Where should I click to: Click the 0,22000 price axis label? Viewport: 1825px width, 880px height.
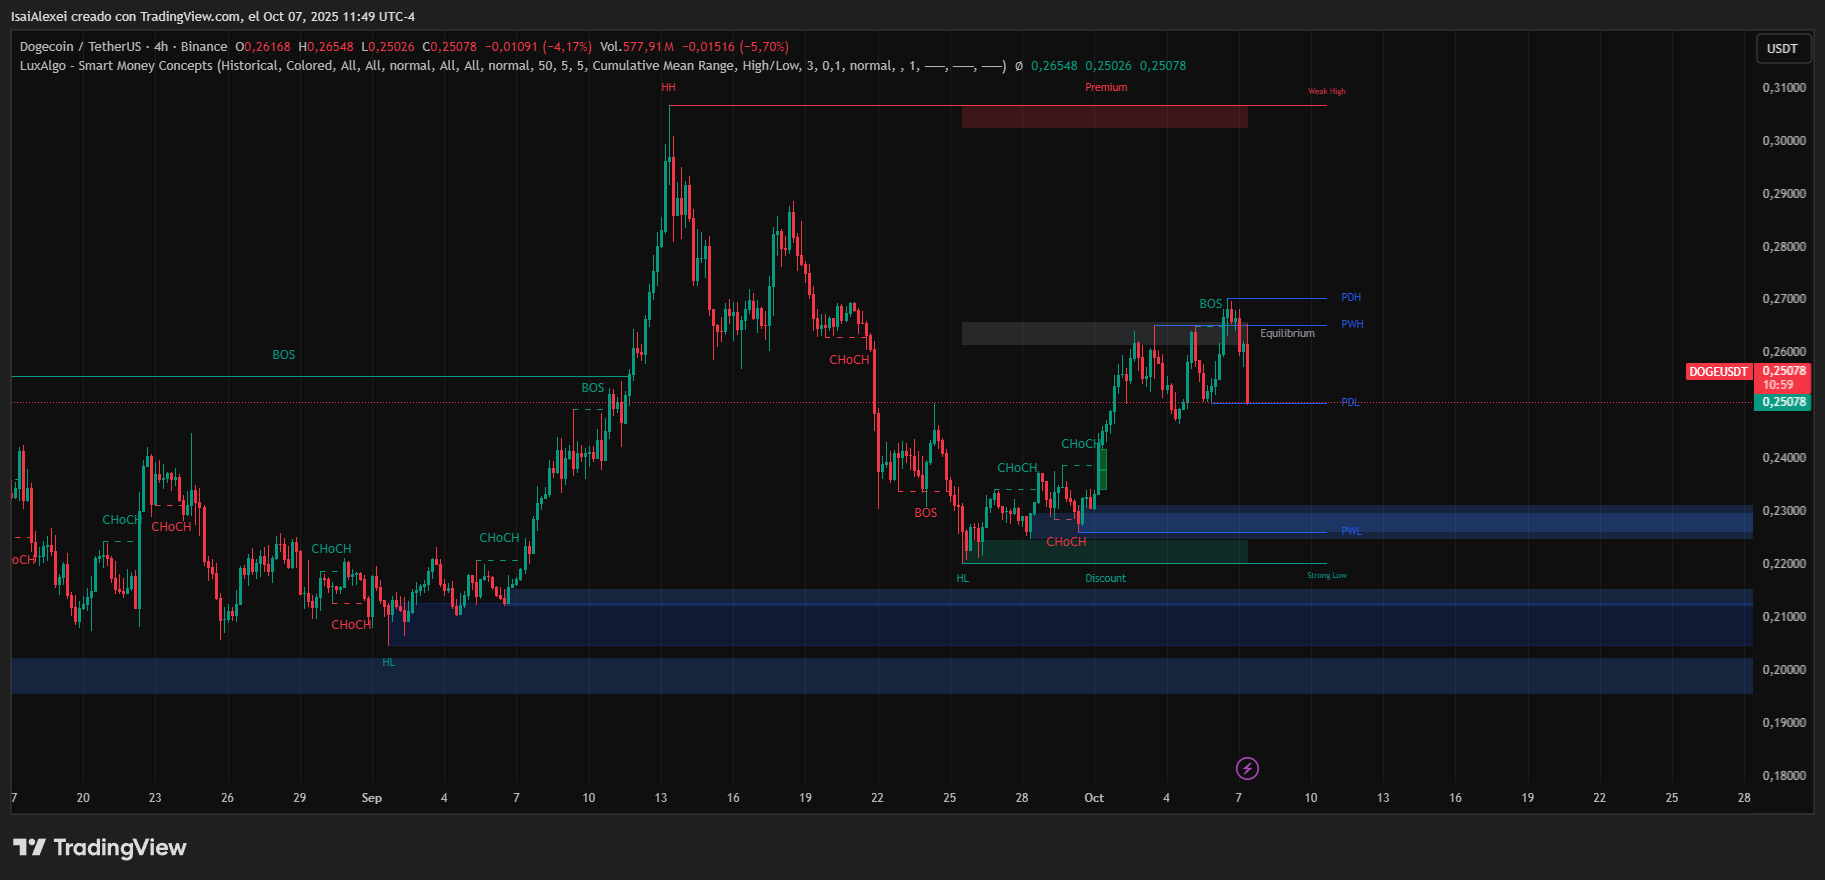(x=1784, y=564)
